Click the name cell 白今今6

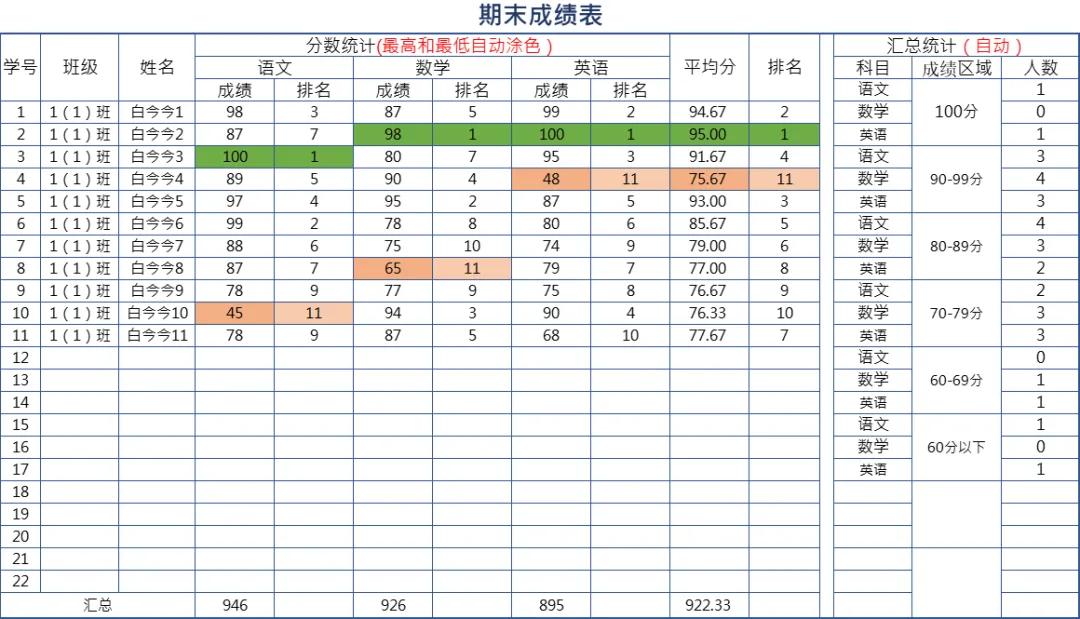point(157,224)
